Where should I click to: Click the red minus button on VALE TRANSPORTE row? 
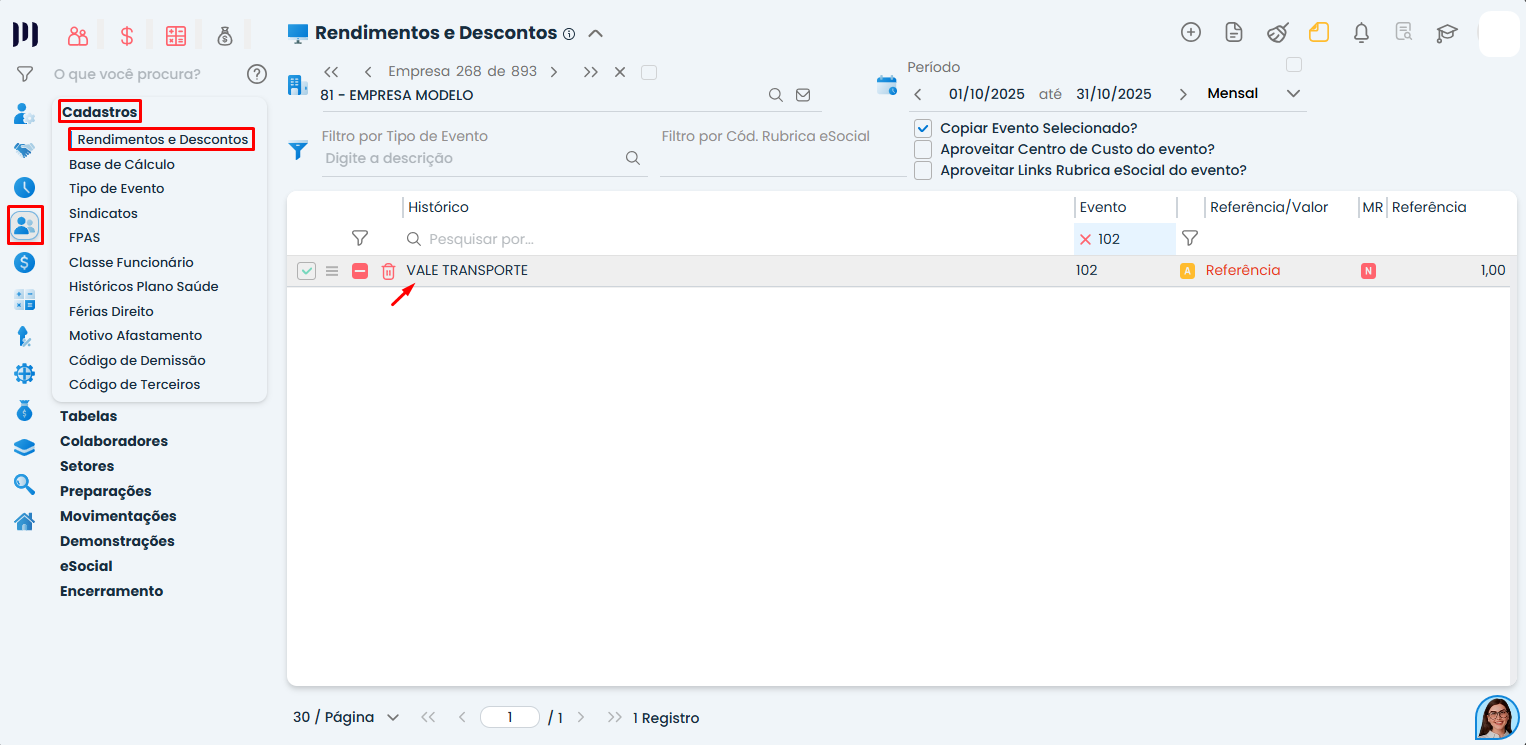point(360,271)
